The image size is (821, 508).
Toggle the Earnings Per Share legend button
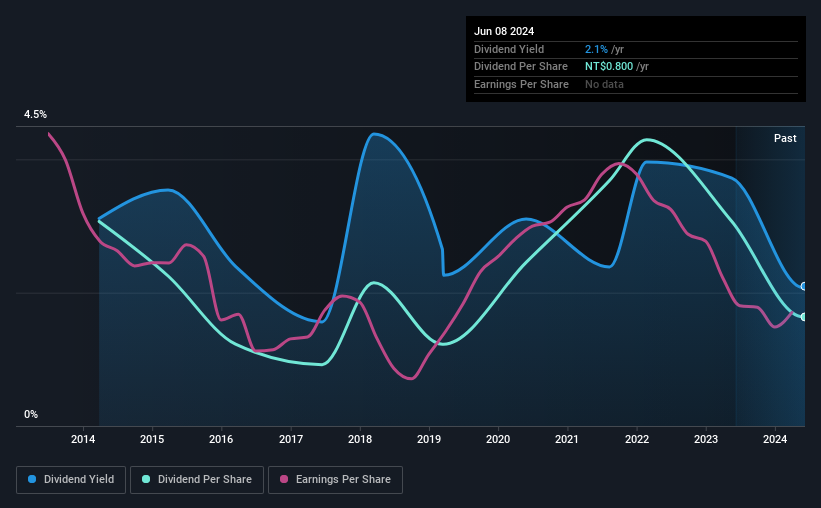click(335, 480)
